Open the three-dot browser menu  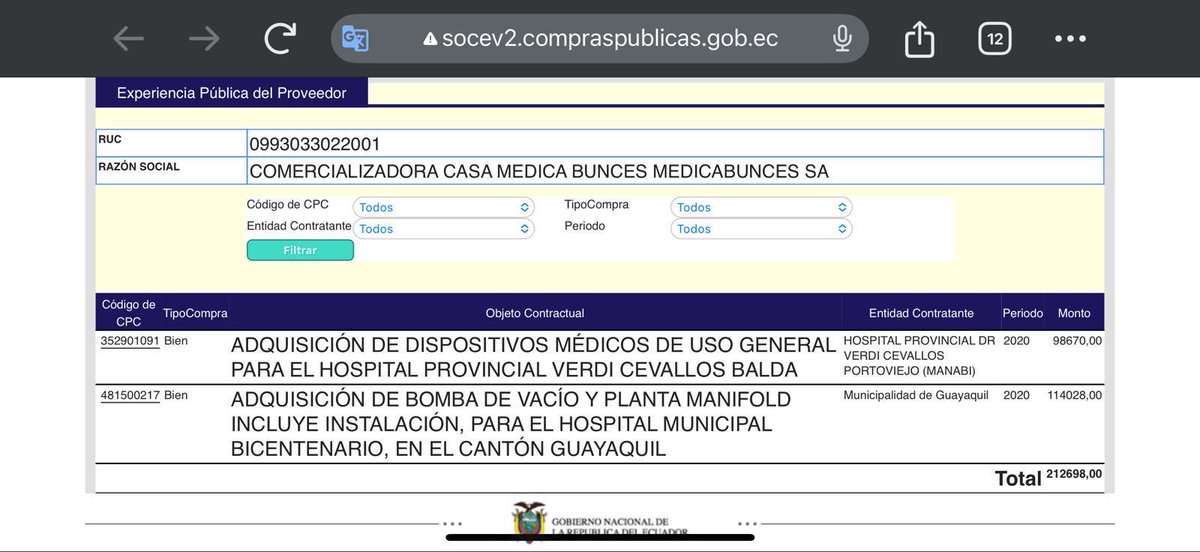pos(1070,39)
